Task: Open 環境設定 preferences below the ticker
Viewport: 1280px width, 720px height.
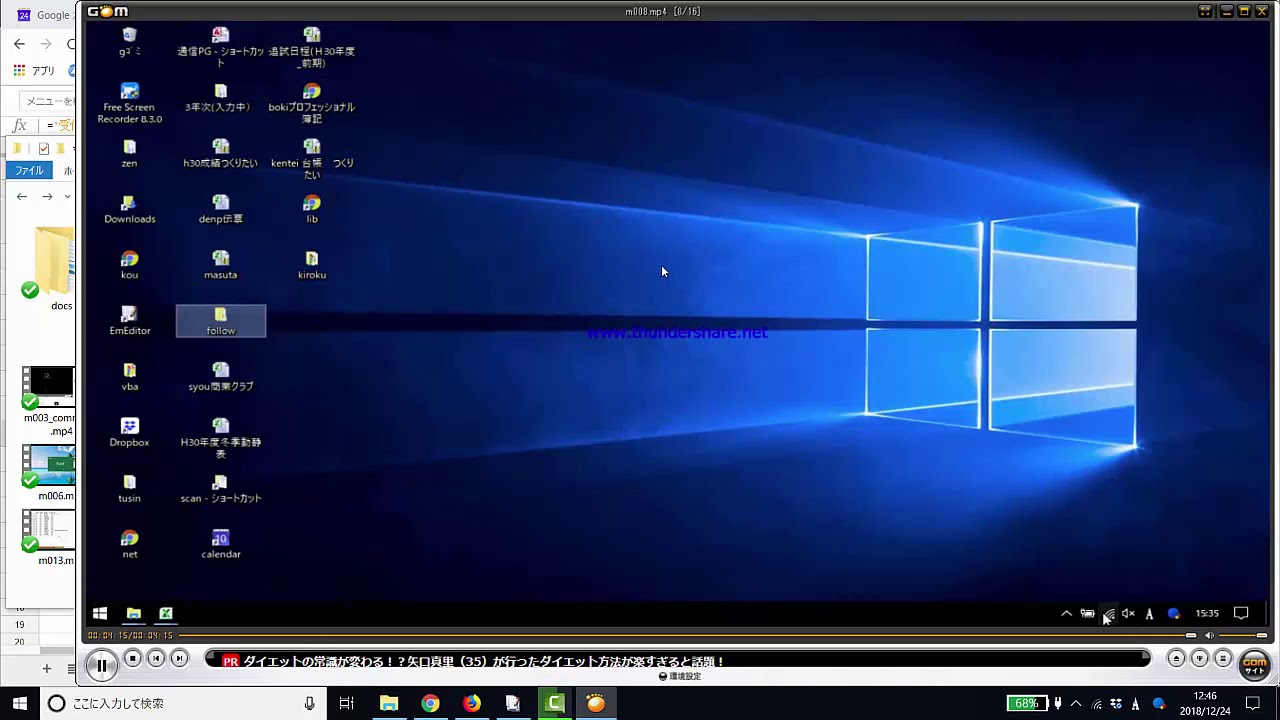Action: click(680, 676)
